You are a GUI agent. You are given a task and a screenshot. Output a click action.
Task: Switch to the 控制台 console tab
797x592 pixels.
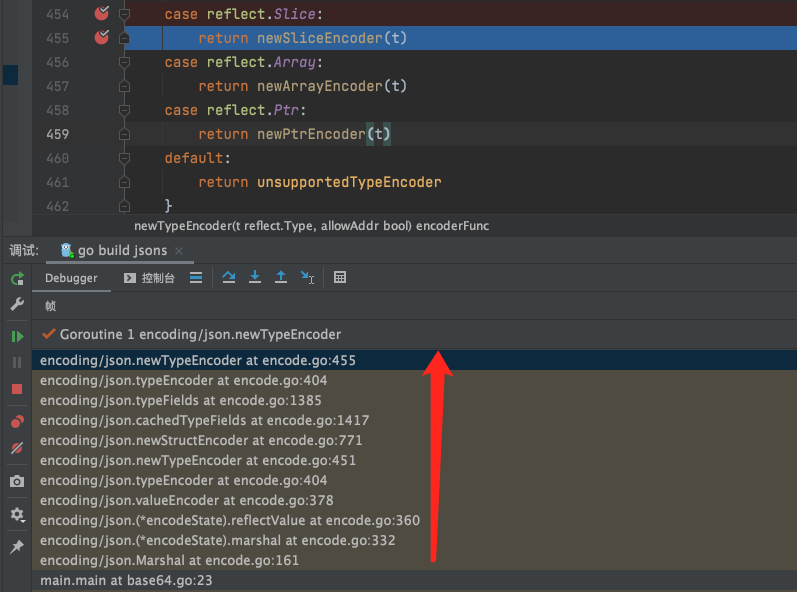[149, 278]
